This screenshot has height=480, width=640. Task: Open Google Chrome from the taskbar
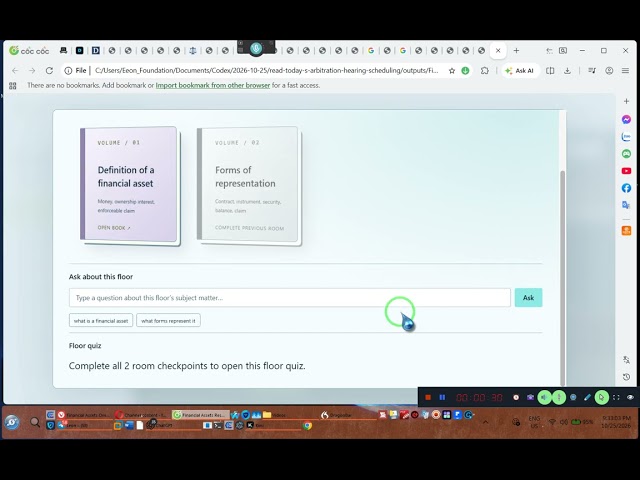tap(307, 426)
